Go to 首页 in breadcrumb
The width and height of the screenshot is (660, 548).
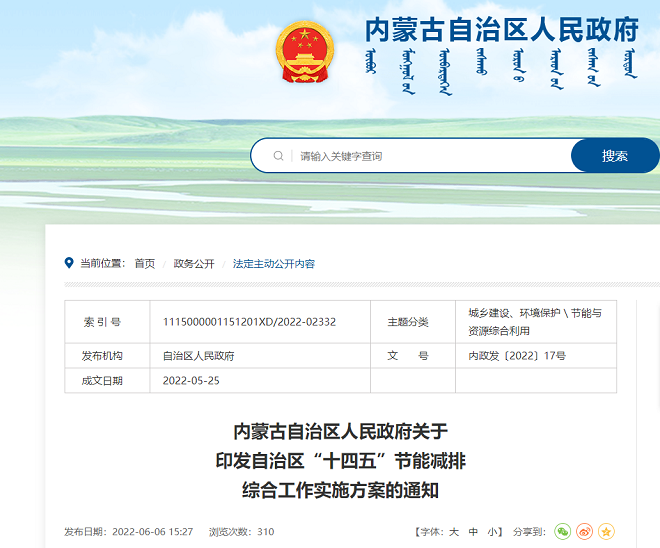145,264
